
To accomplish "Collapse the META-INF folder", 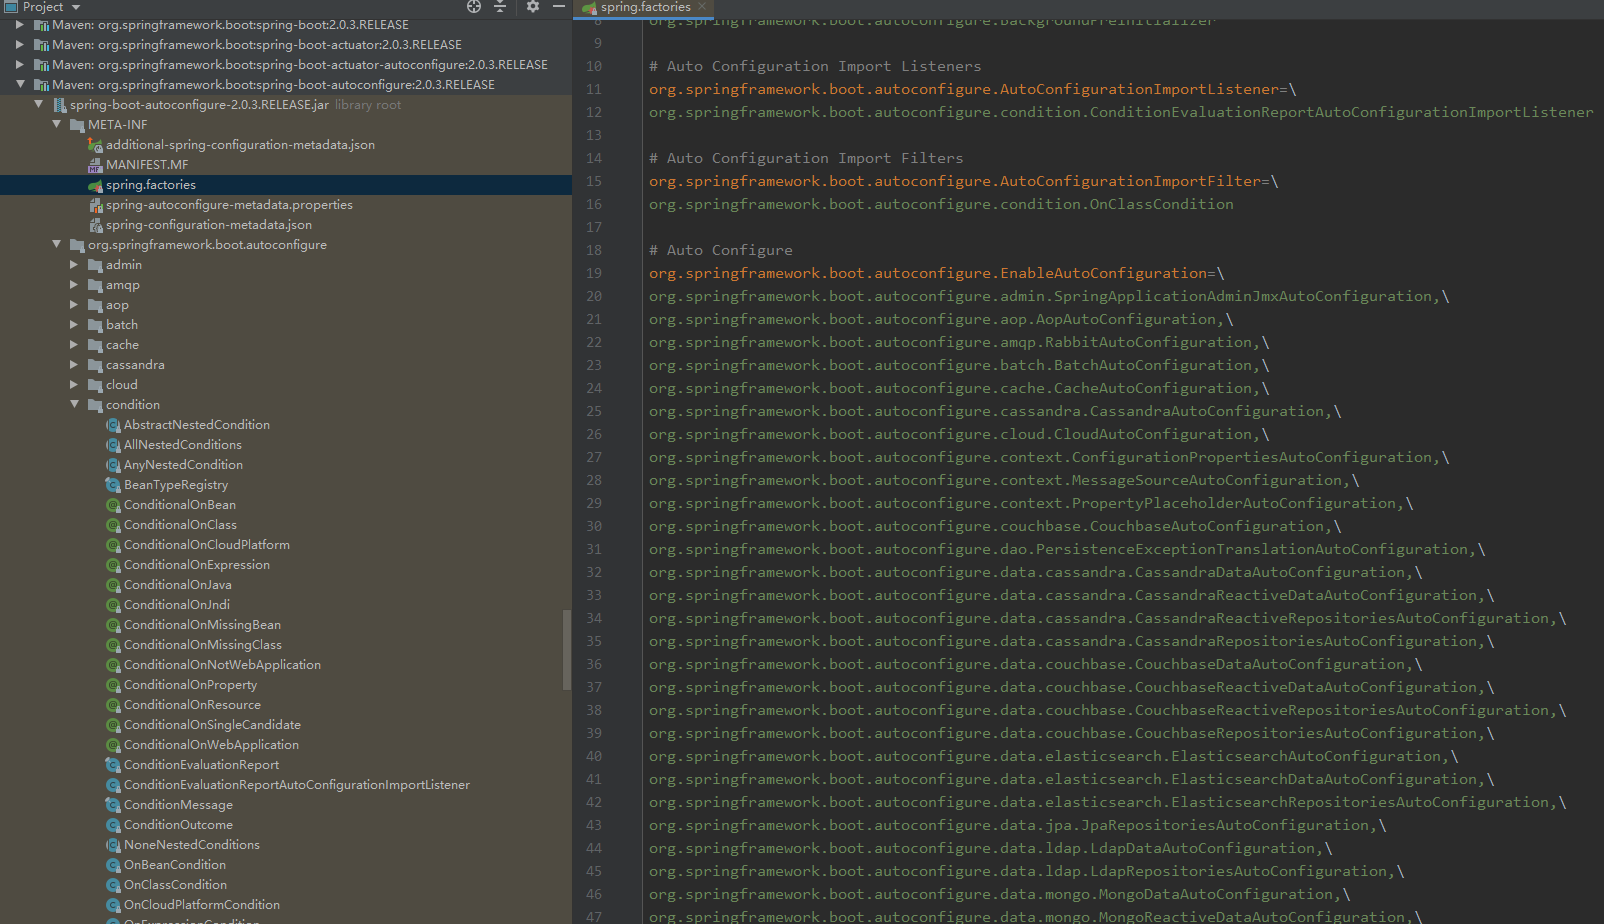I will click(x=56, y=125).
